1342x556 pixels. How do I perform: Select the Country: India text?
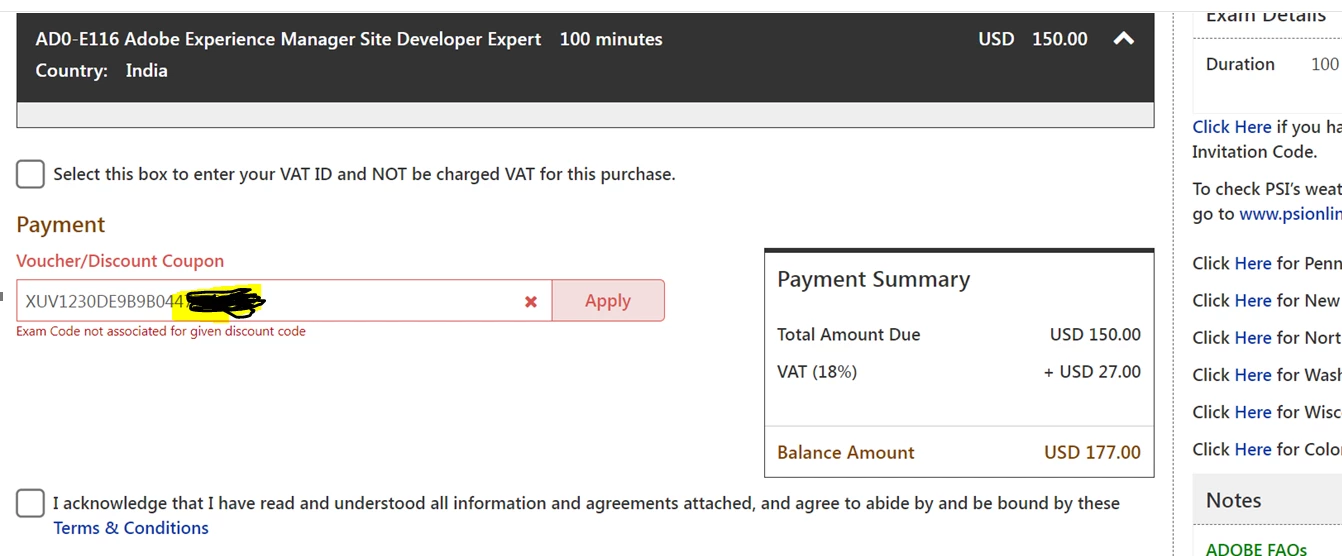(101, 71)
